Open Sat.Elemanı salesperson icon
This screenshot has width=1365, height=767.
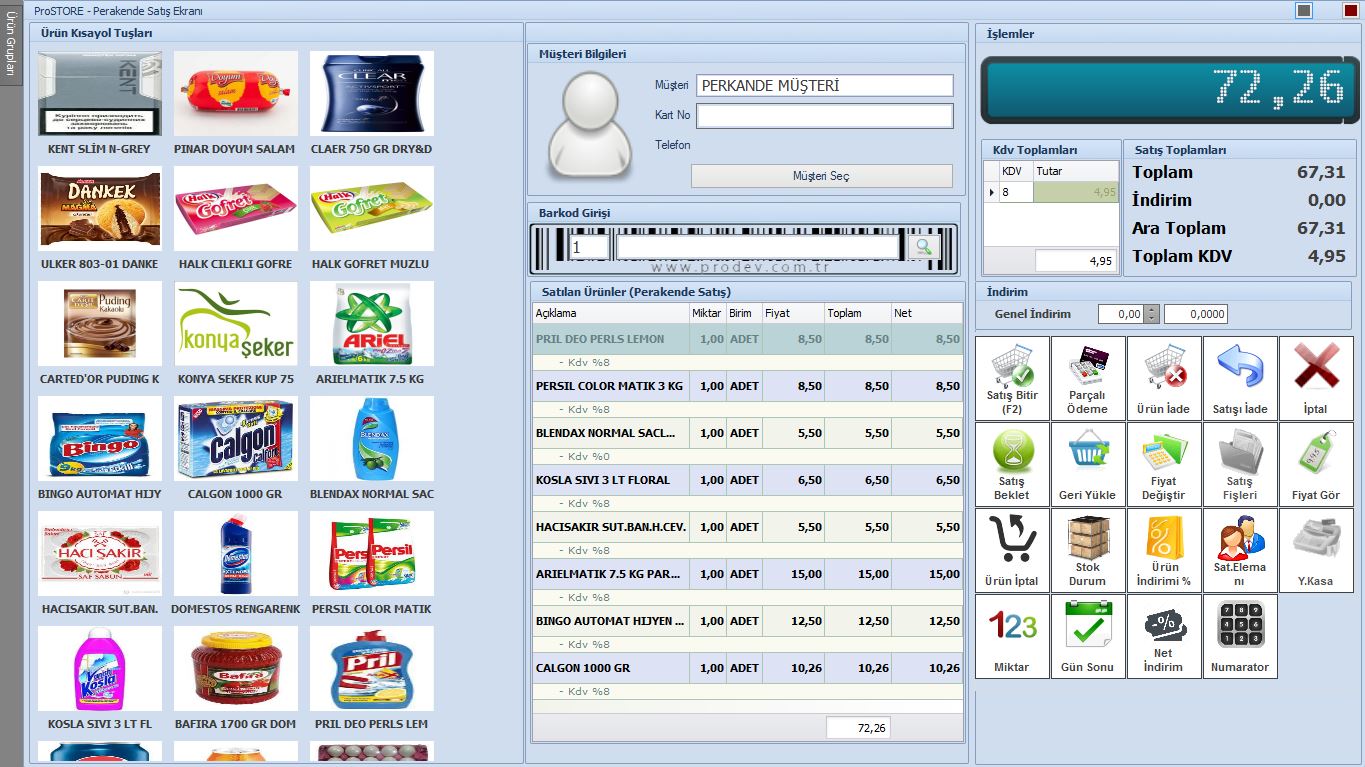[1240, 550]
